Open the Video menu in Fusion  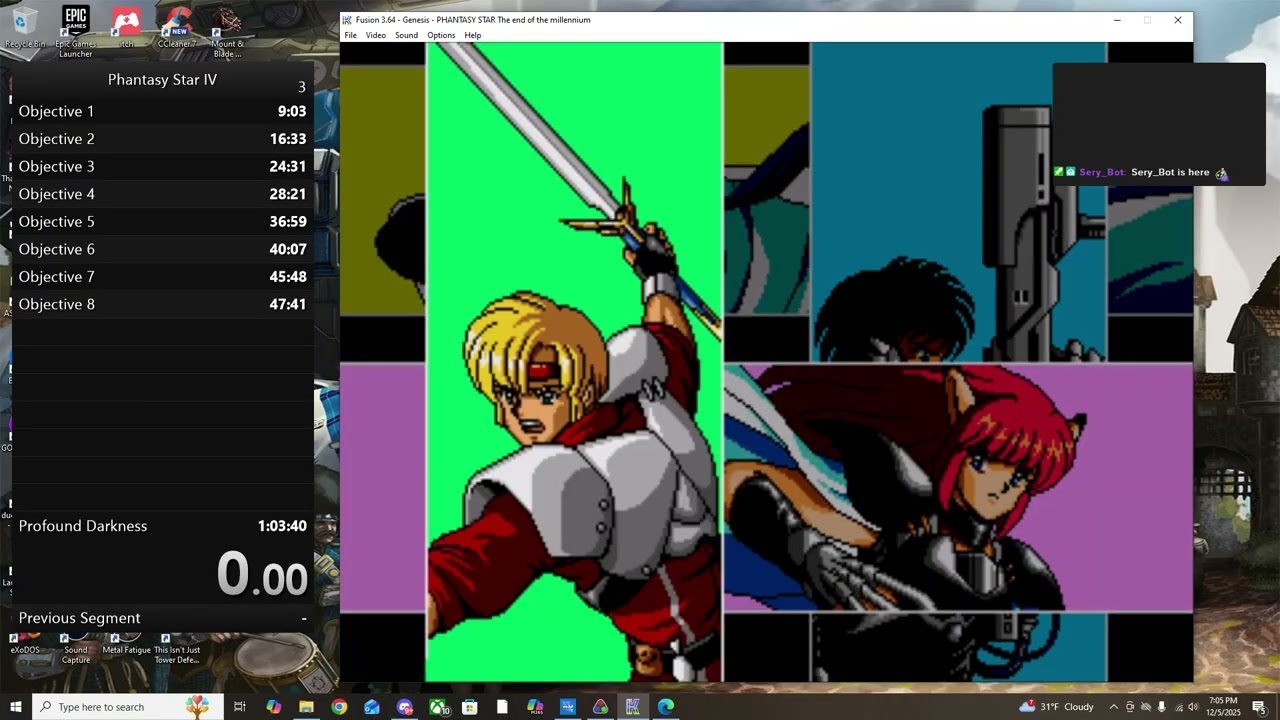coord(375,35)
